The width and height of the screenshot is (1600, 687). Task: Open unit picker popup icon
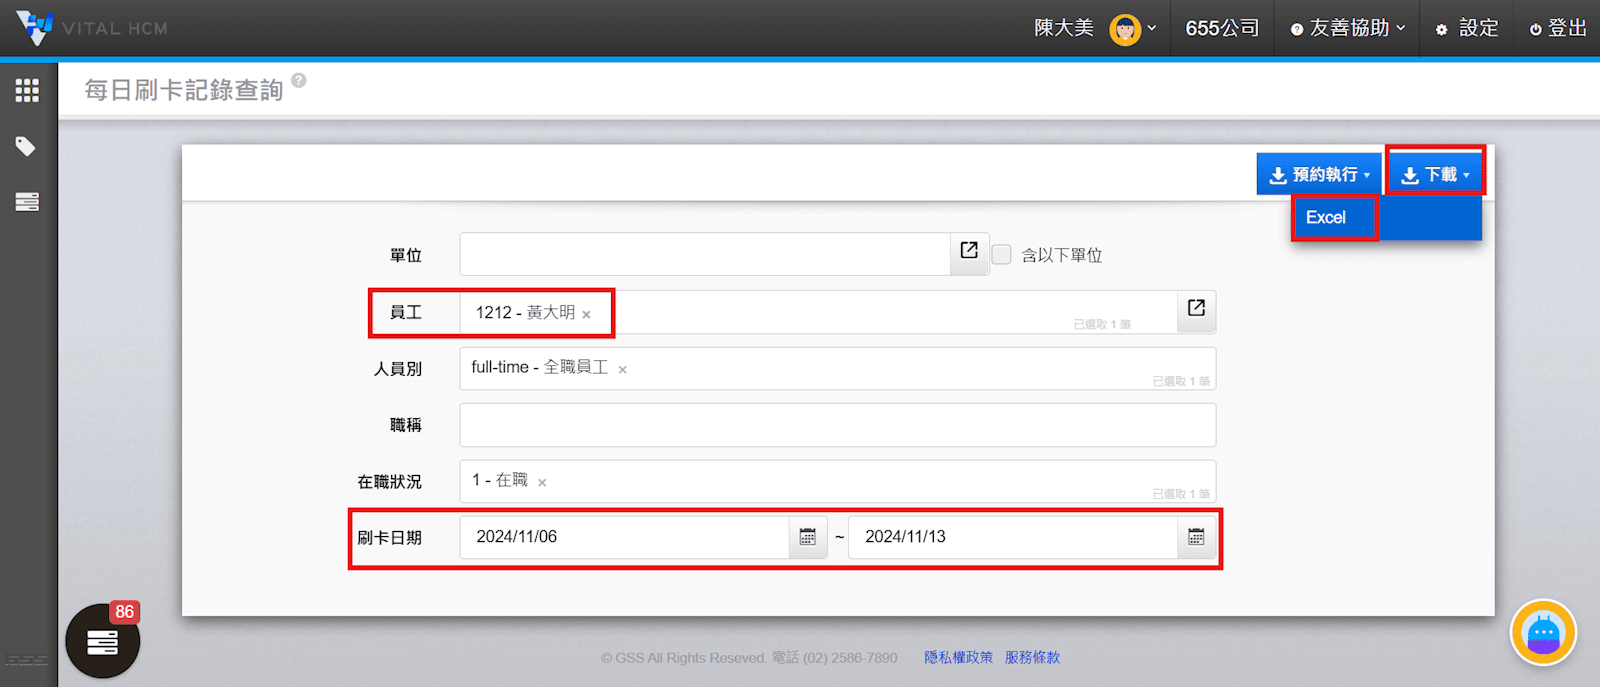point(968,251)
